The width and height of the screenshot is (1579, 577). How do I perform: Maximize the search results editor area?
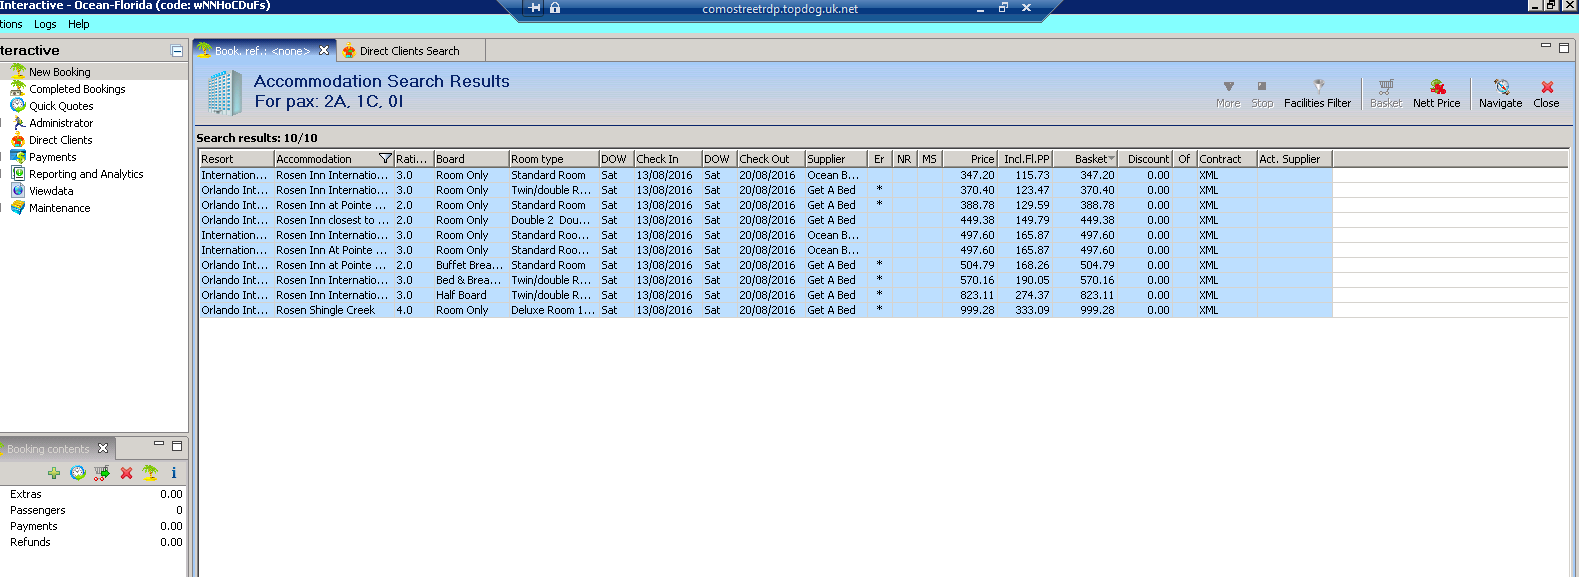[1564, 47]
